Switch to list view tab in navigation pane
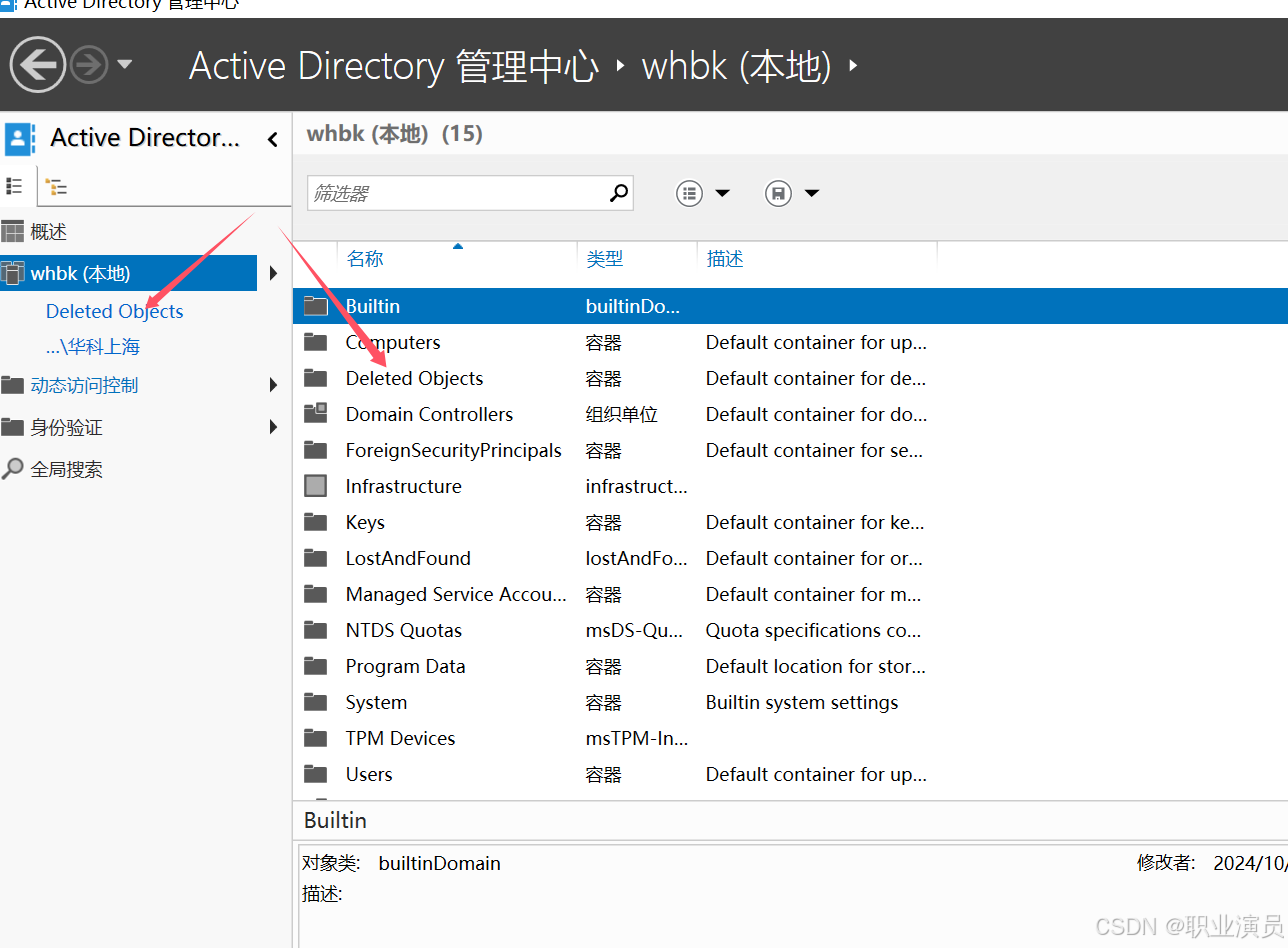Screen dimensions: 1288x948 [x=15, y=186]
